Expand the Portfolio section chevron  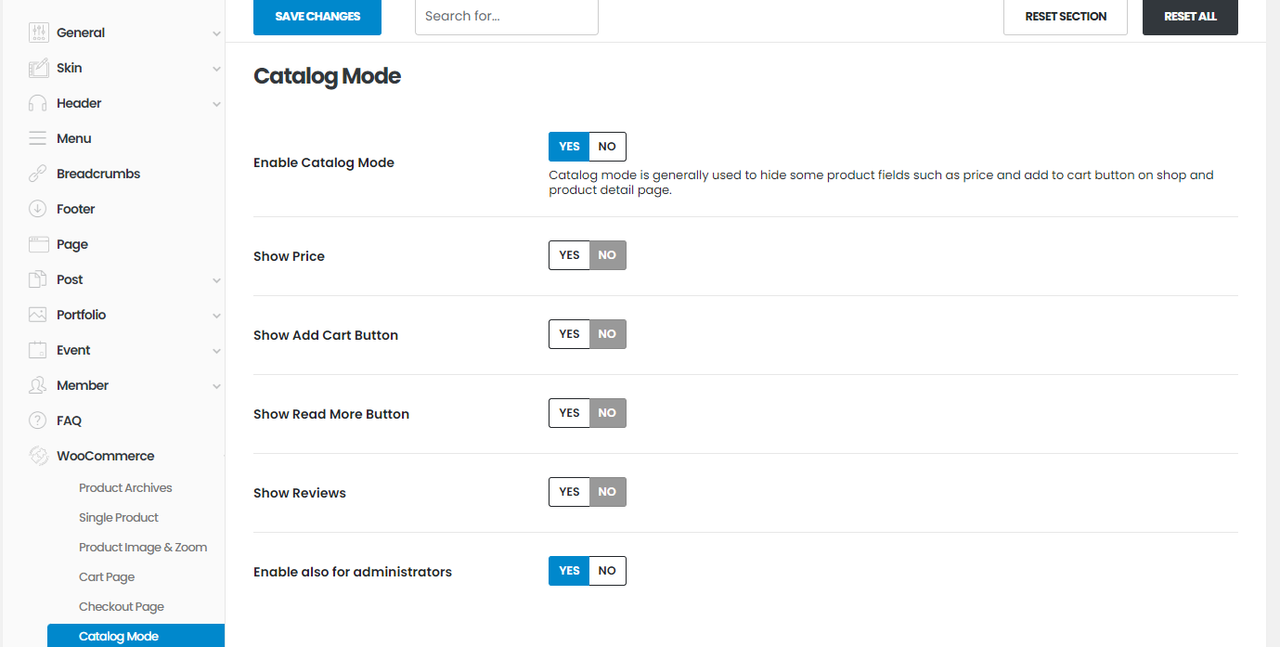(216, 316)
